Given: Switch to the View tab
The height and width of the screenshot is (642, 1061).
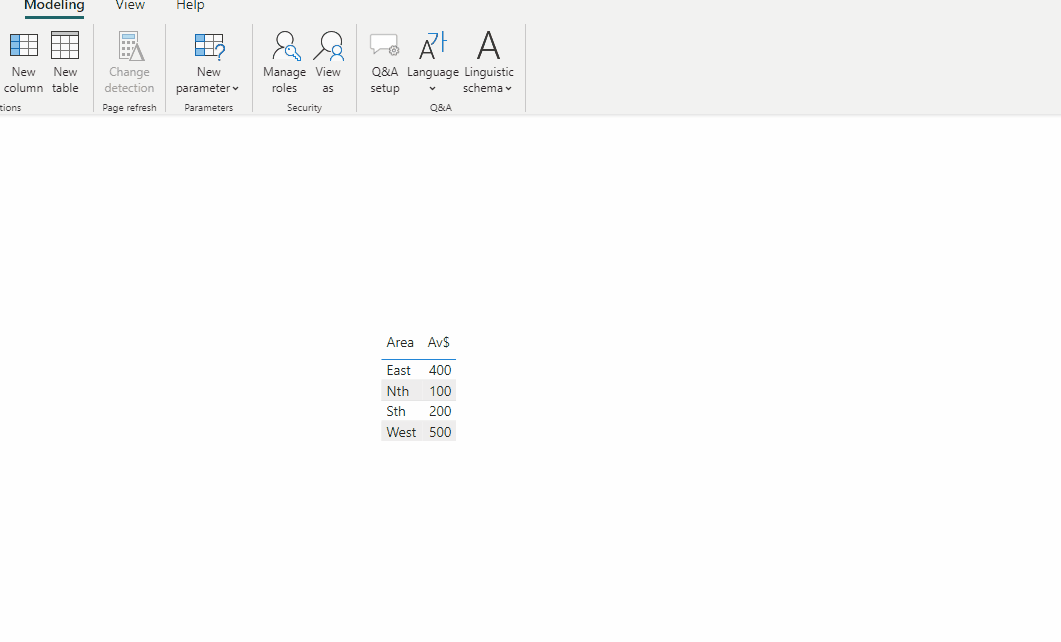Looking at the screenshot, I should (130, 6).
